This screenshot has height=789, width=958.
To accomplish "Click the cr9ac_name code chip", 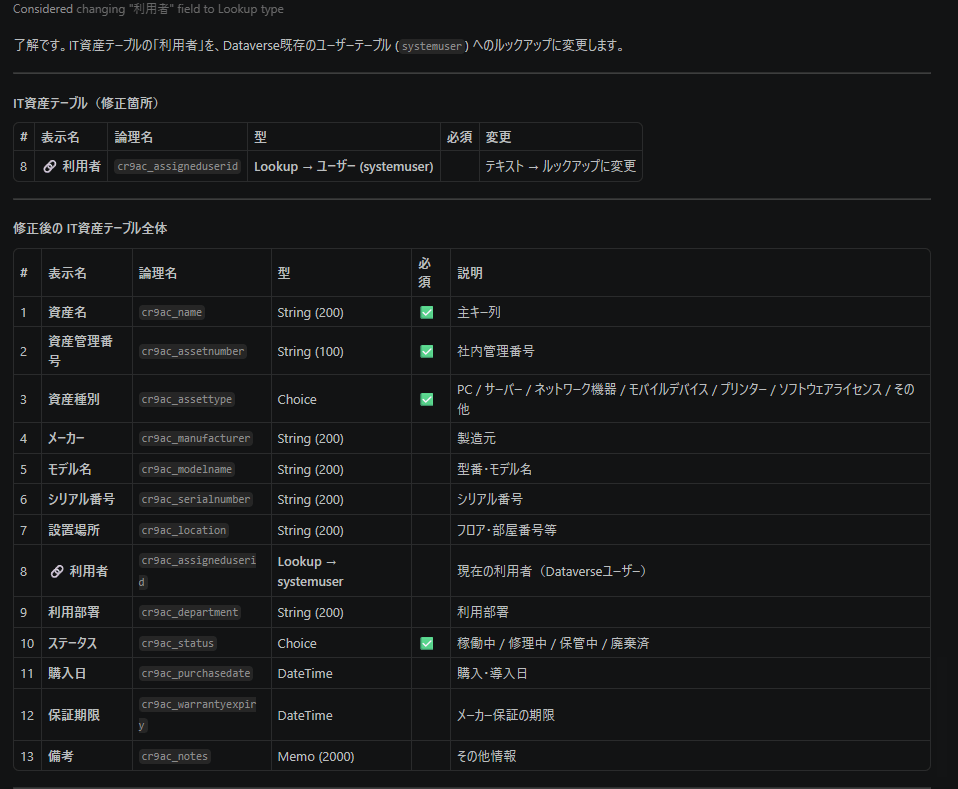I will [x=172, y=312].
